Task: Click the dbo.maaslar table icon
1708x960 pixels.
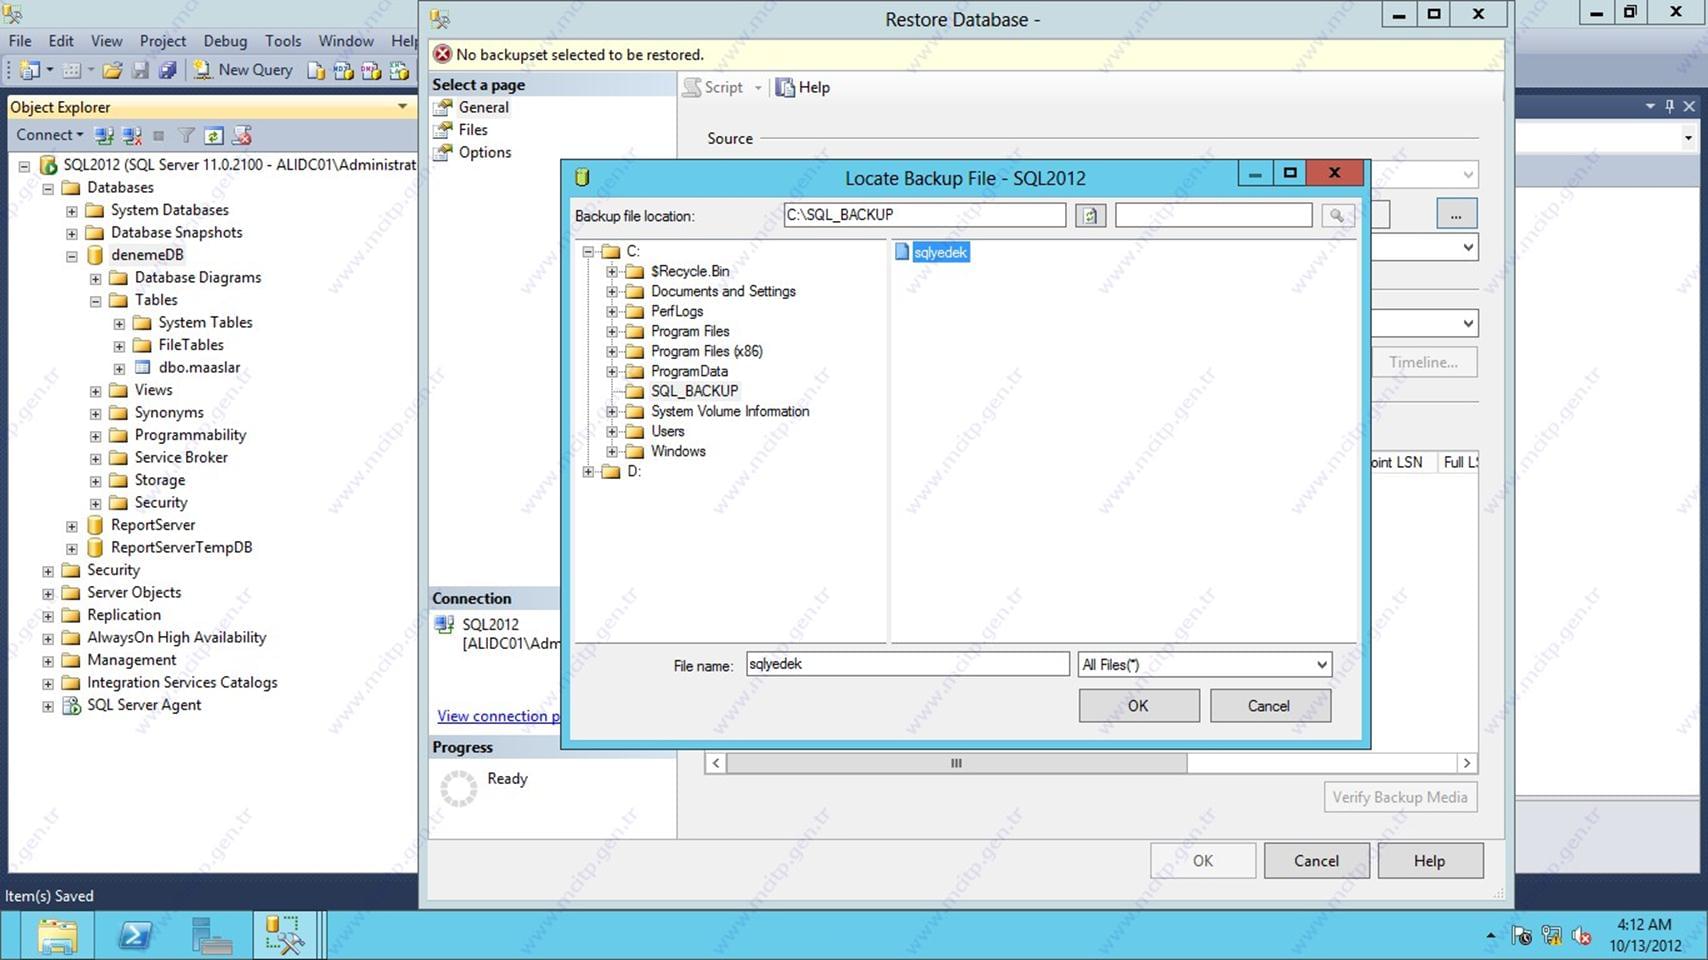Action: coord(143,367)
